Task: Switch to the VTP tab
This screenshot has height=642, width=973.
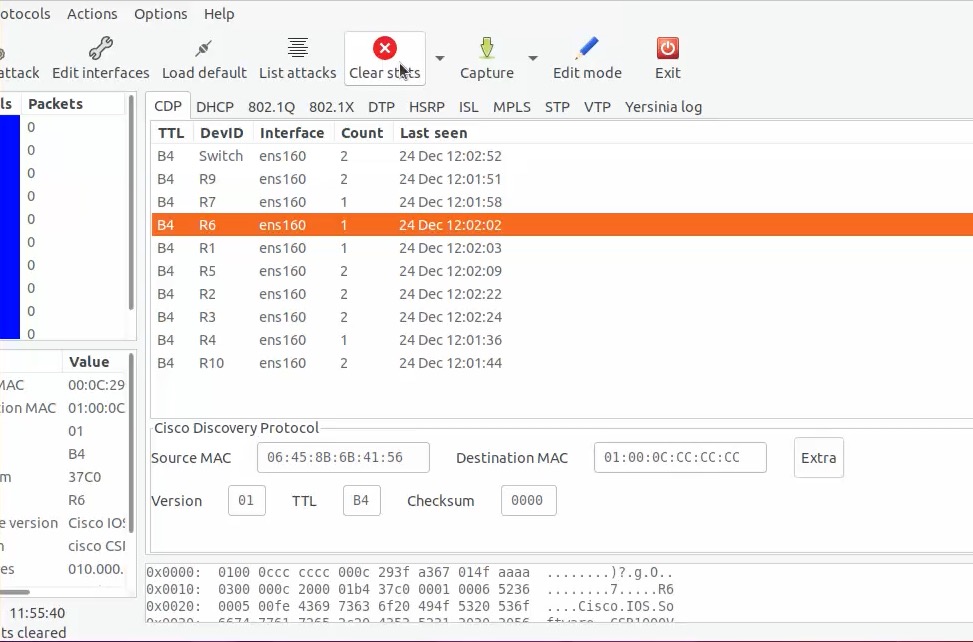Action: [x=597, y=107]
